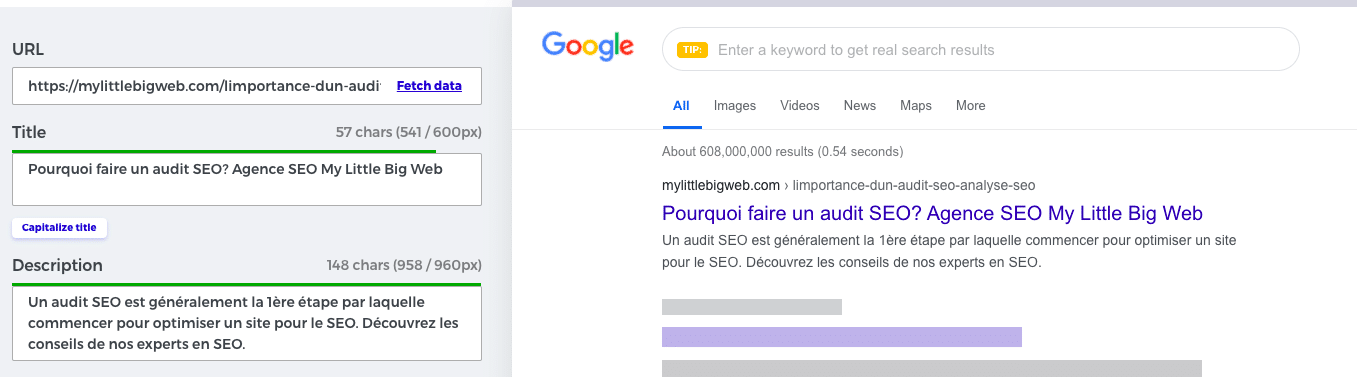Expand the More search options
The height and width of the screenshot is (377, 1357).
click(x=971, y=106)
